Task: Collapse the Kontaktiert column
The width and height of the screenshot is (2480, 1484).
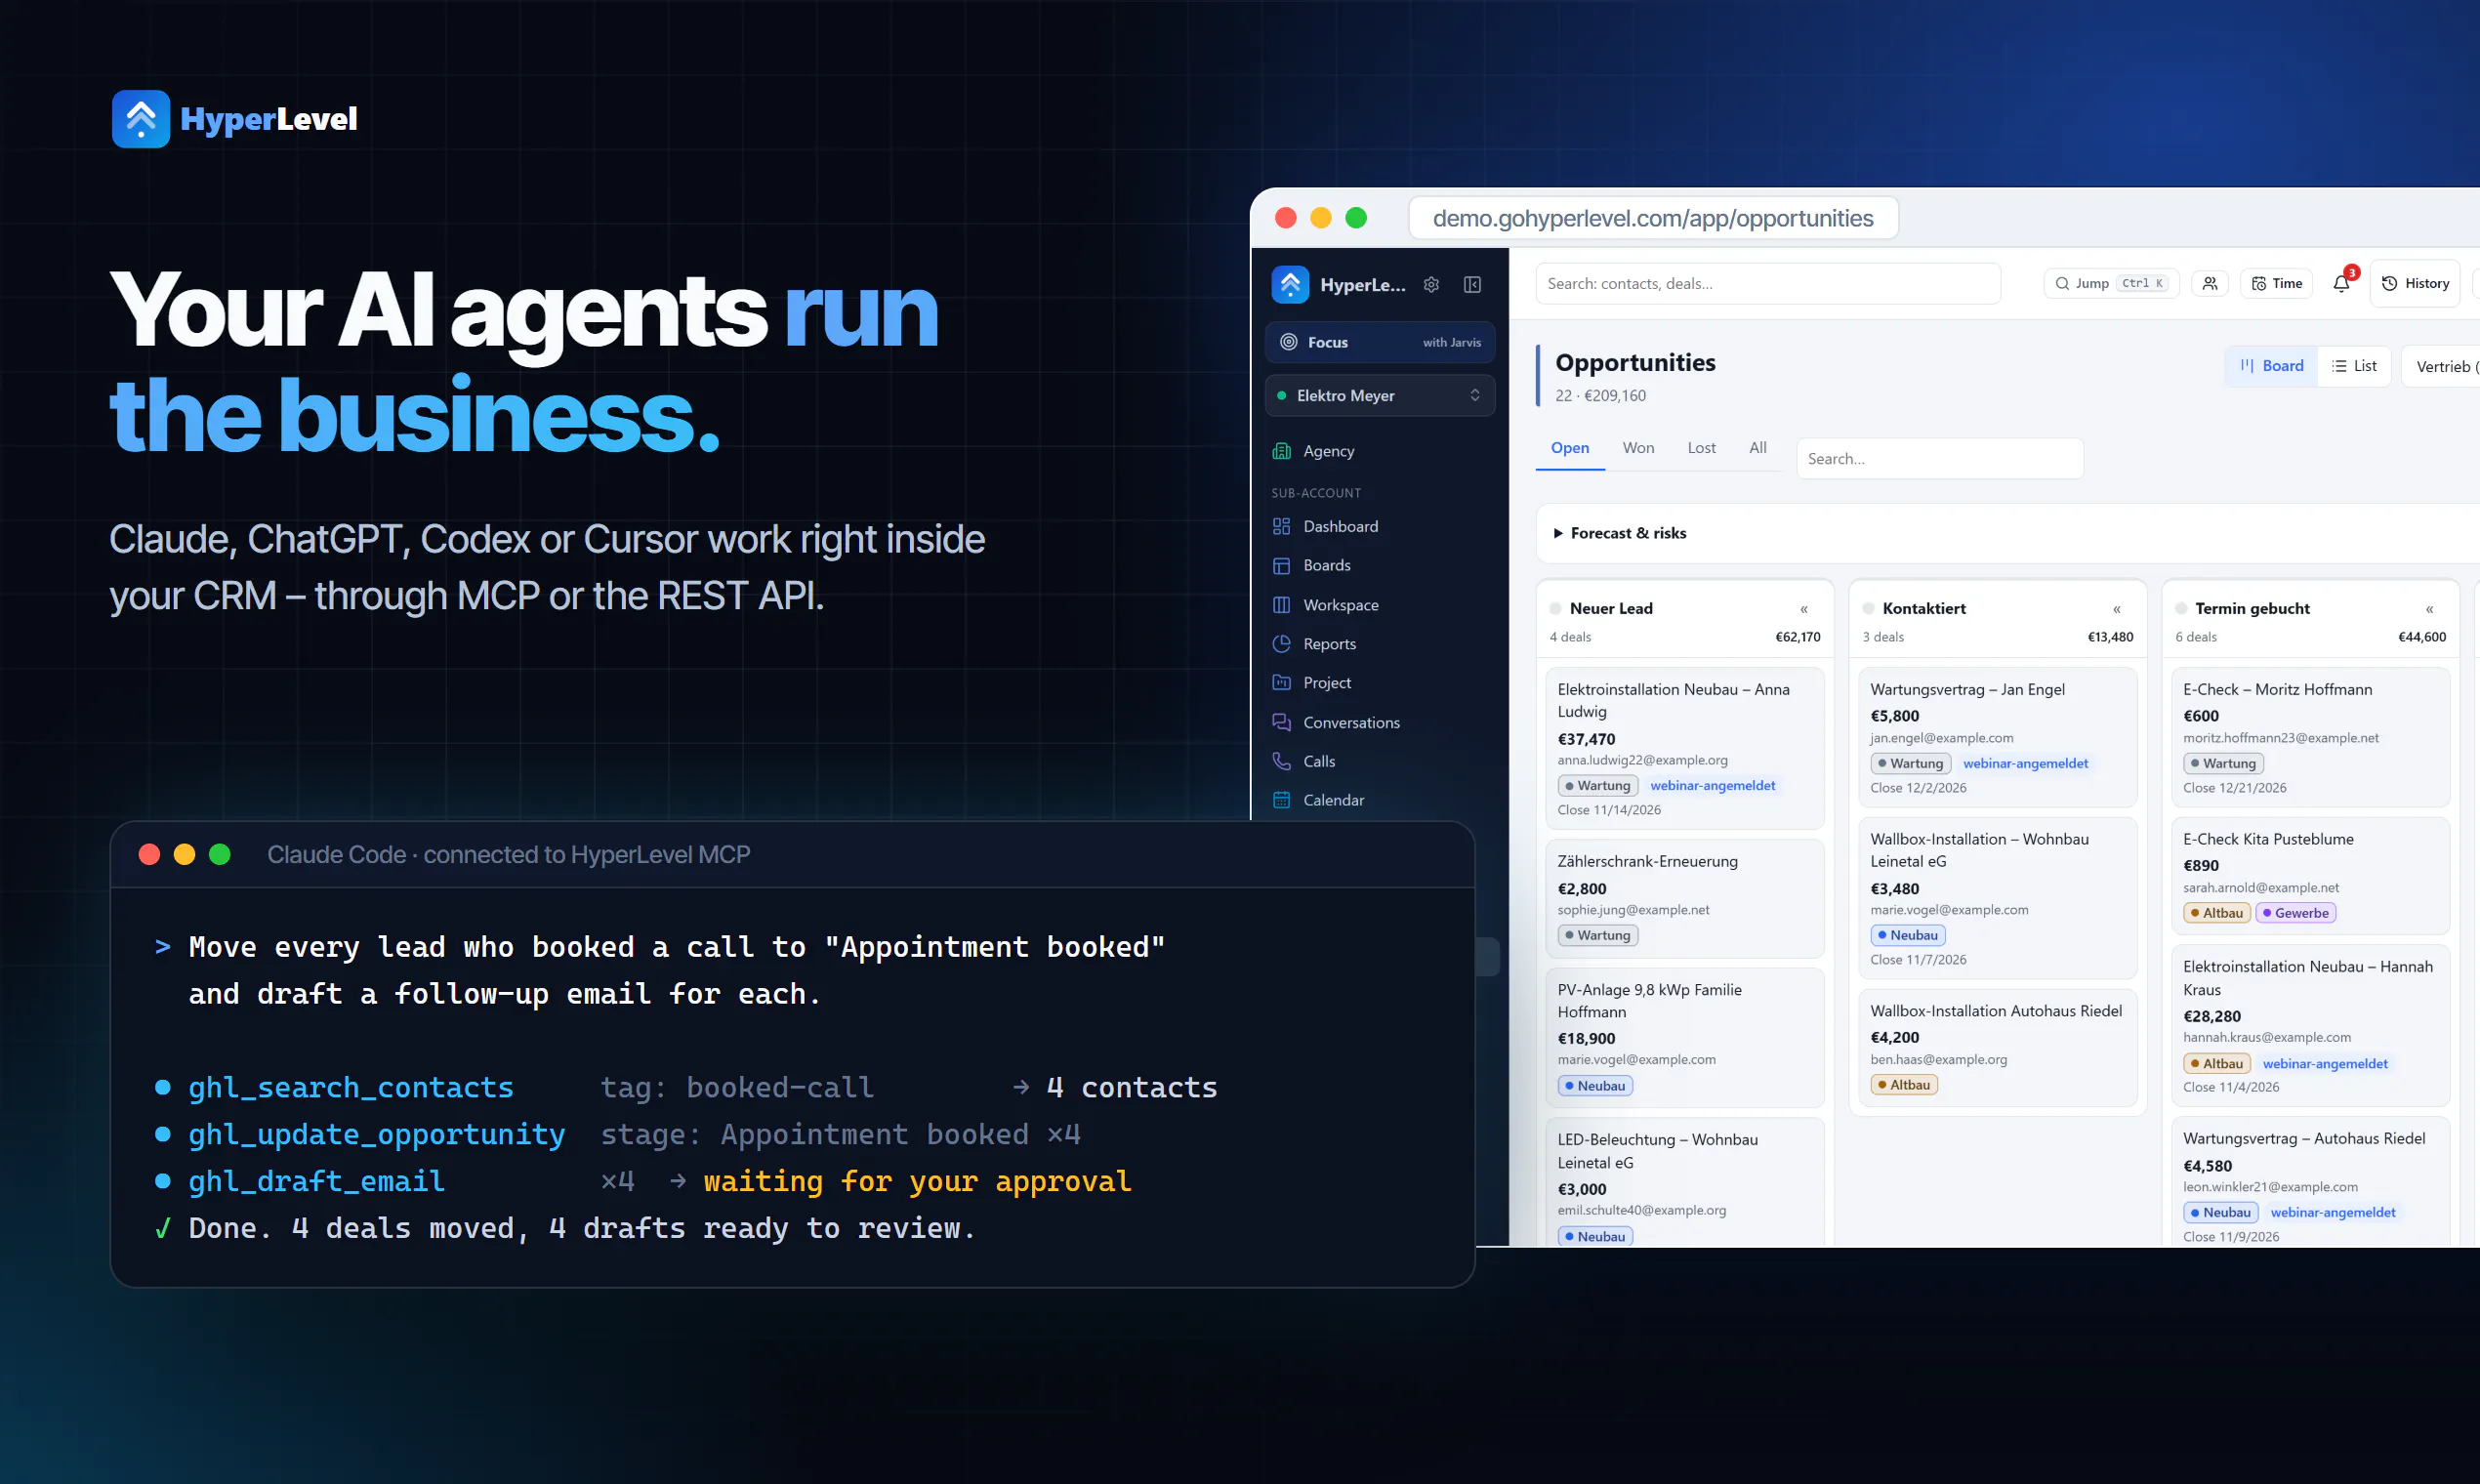Action: pos(2117,609)
